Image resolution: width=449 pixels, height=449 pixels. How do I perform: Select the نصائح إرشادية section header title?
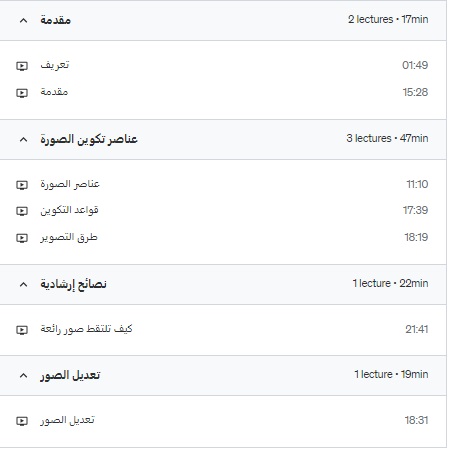tap(73, 284)
